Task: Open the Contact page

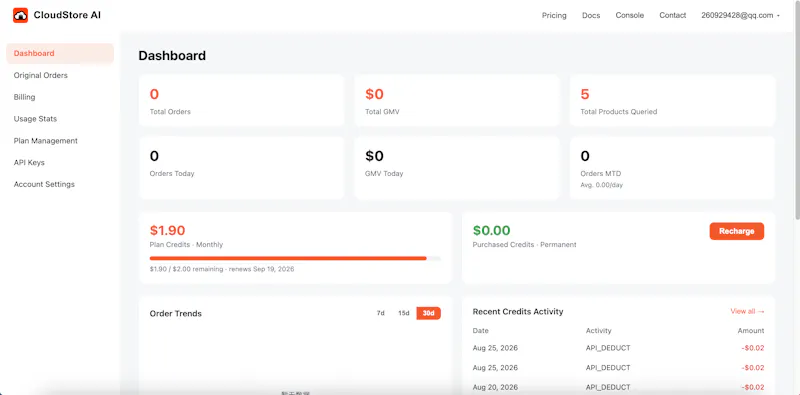Action: [x=672, y=15]
